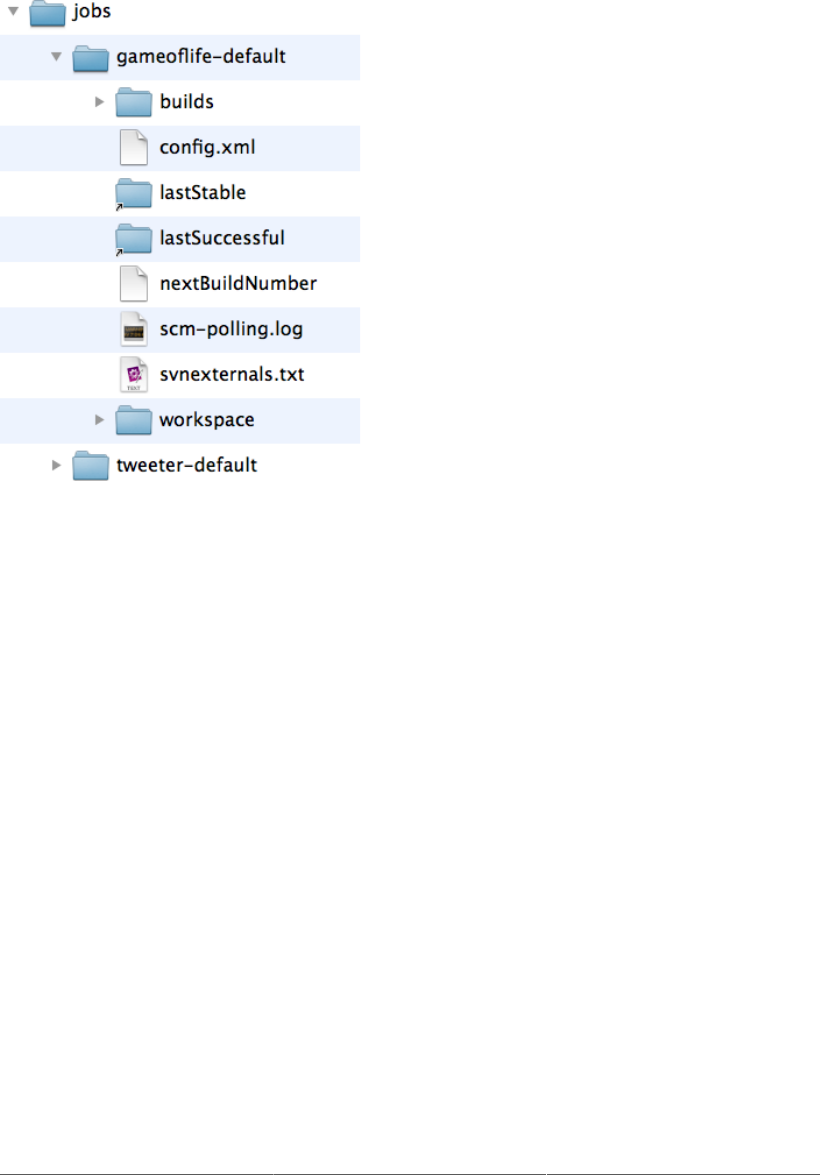Screen dimensions: 820x1175
Task: Click the nextBuildNumber file icon
Action: [x=134, y=284]
